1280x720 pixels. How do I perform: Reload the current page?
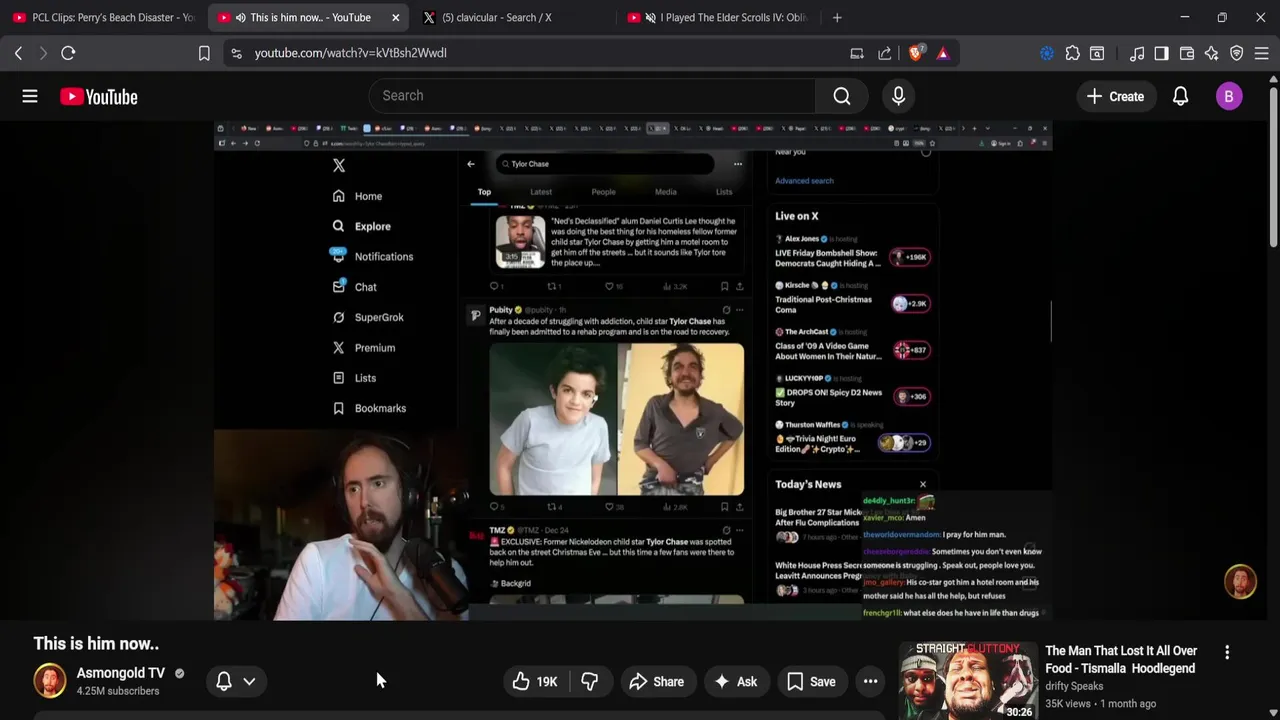pos(68,53)
